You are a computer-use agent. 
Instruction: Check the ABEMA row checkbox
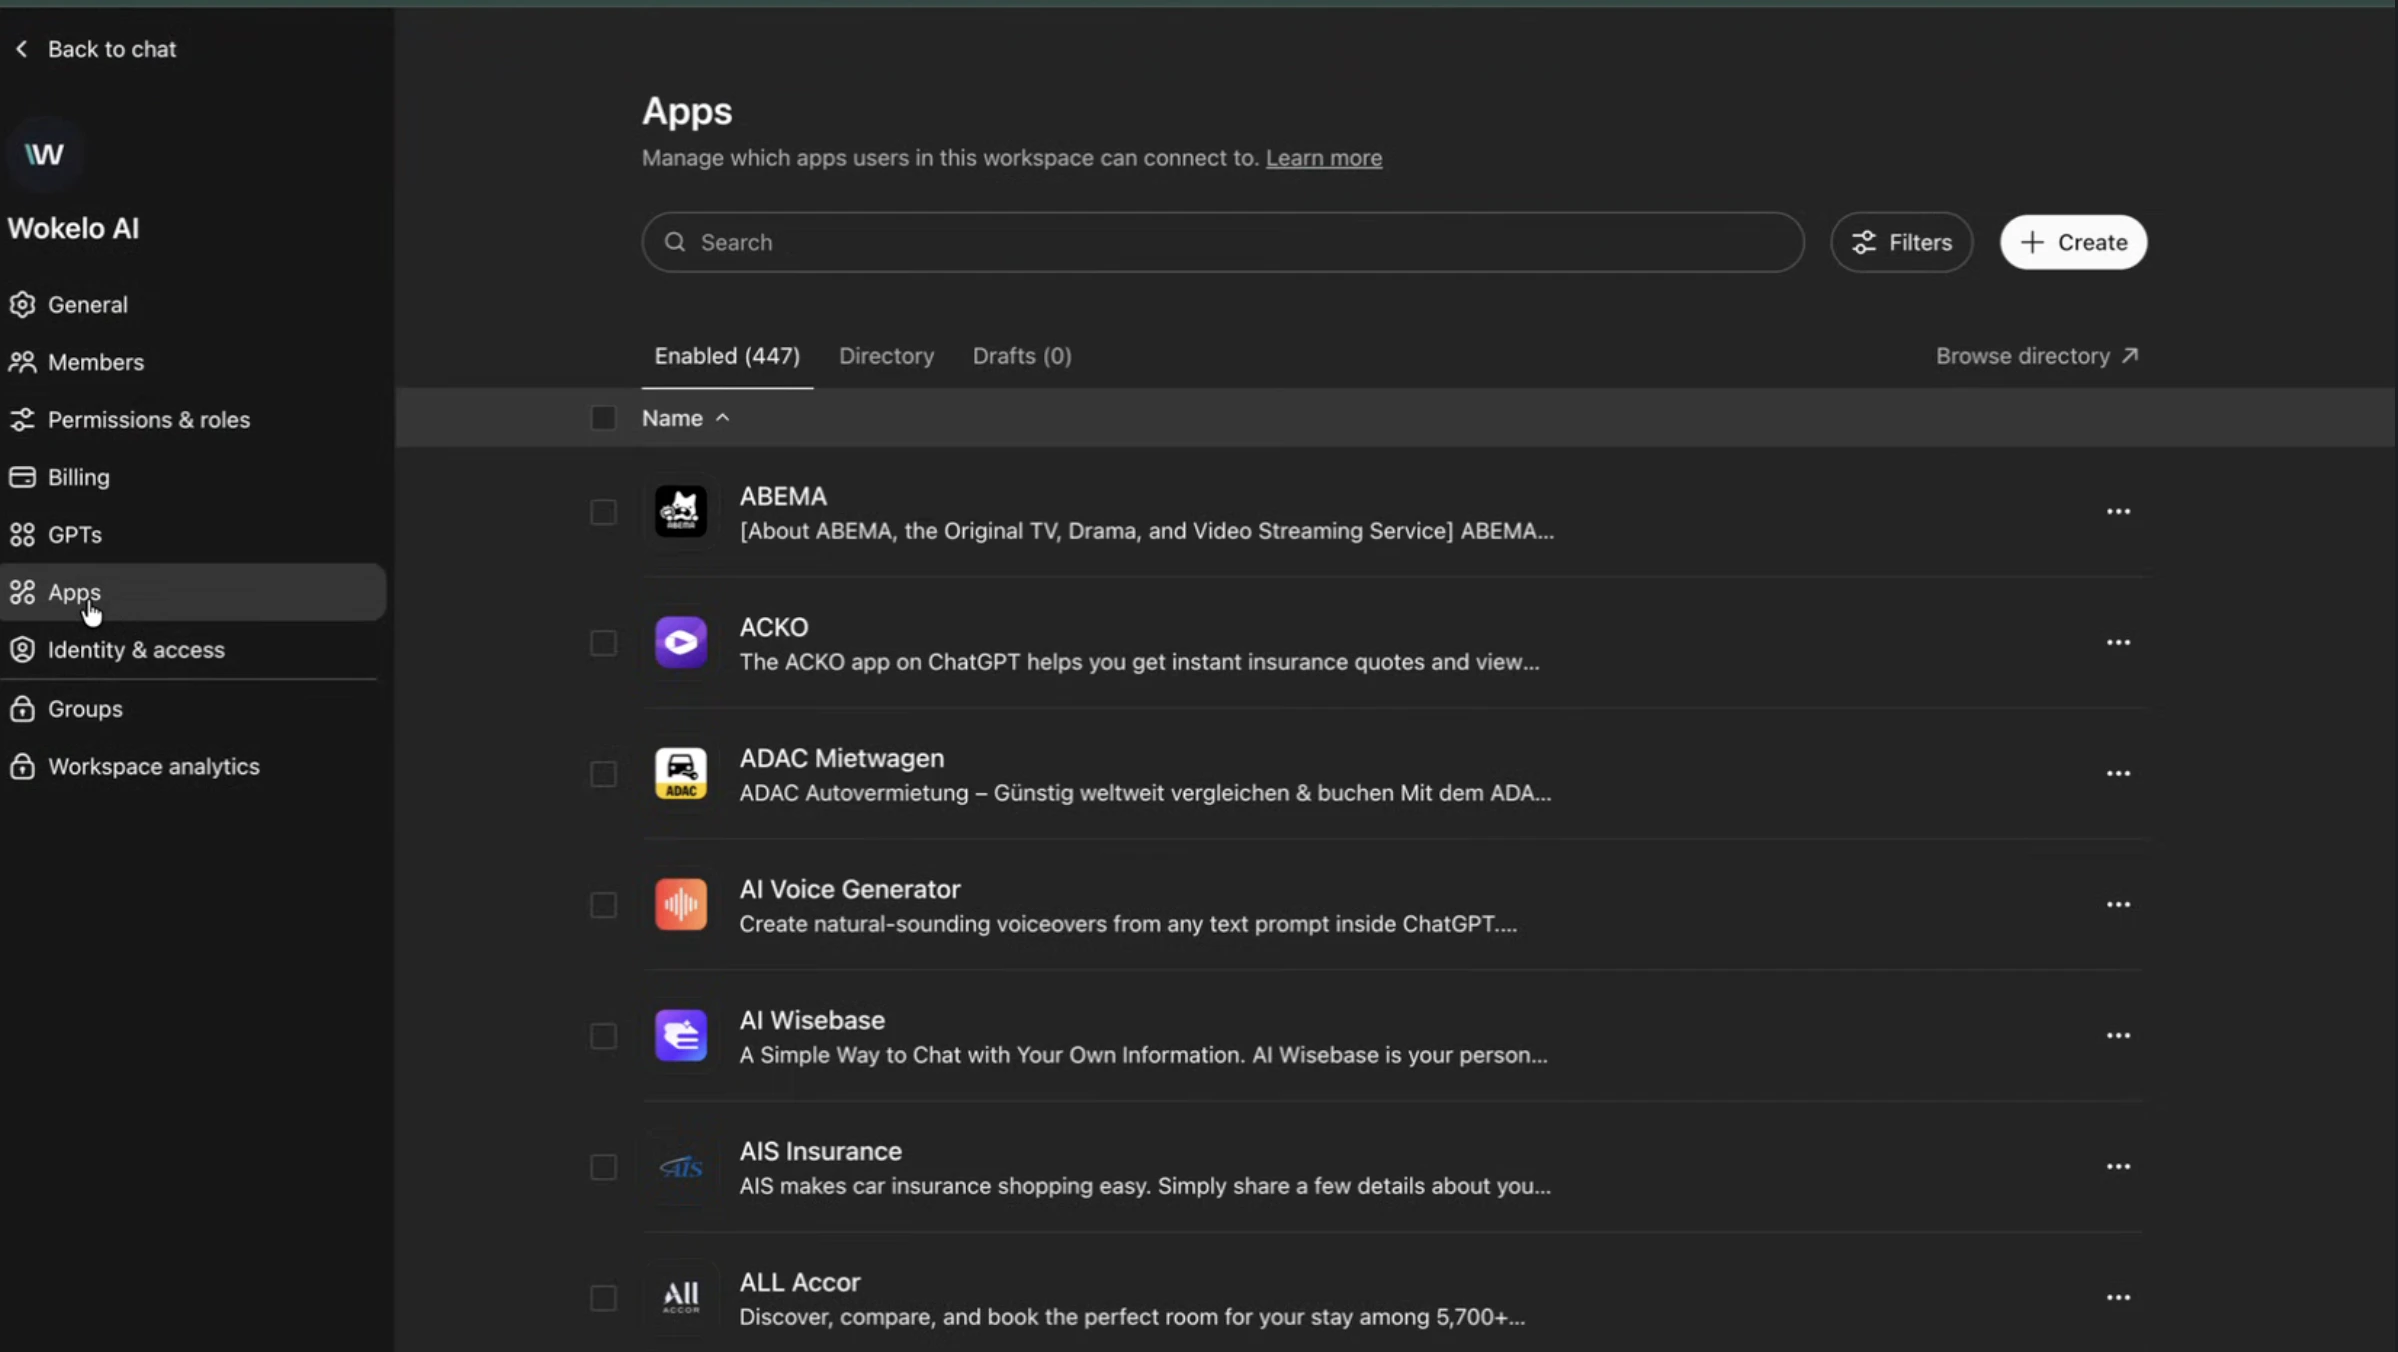pyautogui.click(x=603, y=512)
